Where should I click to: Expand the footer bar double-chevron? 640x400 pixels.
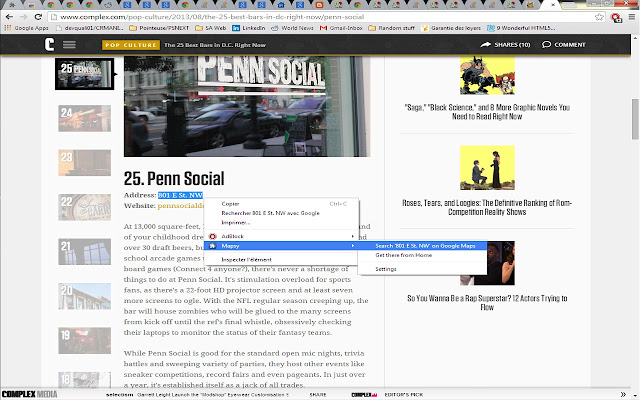point(623,394)
